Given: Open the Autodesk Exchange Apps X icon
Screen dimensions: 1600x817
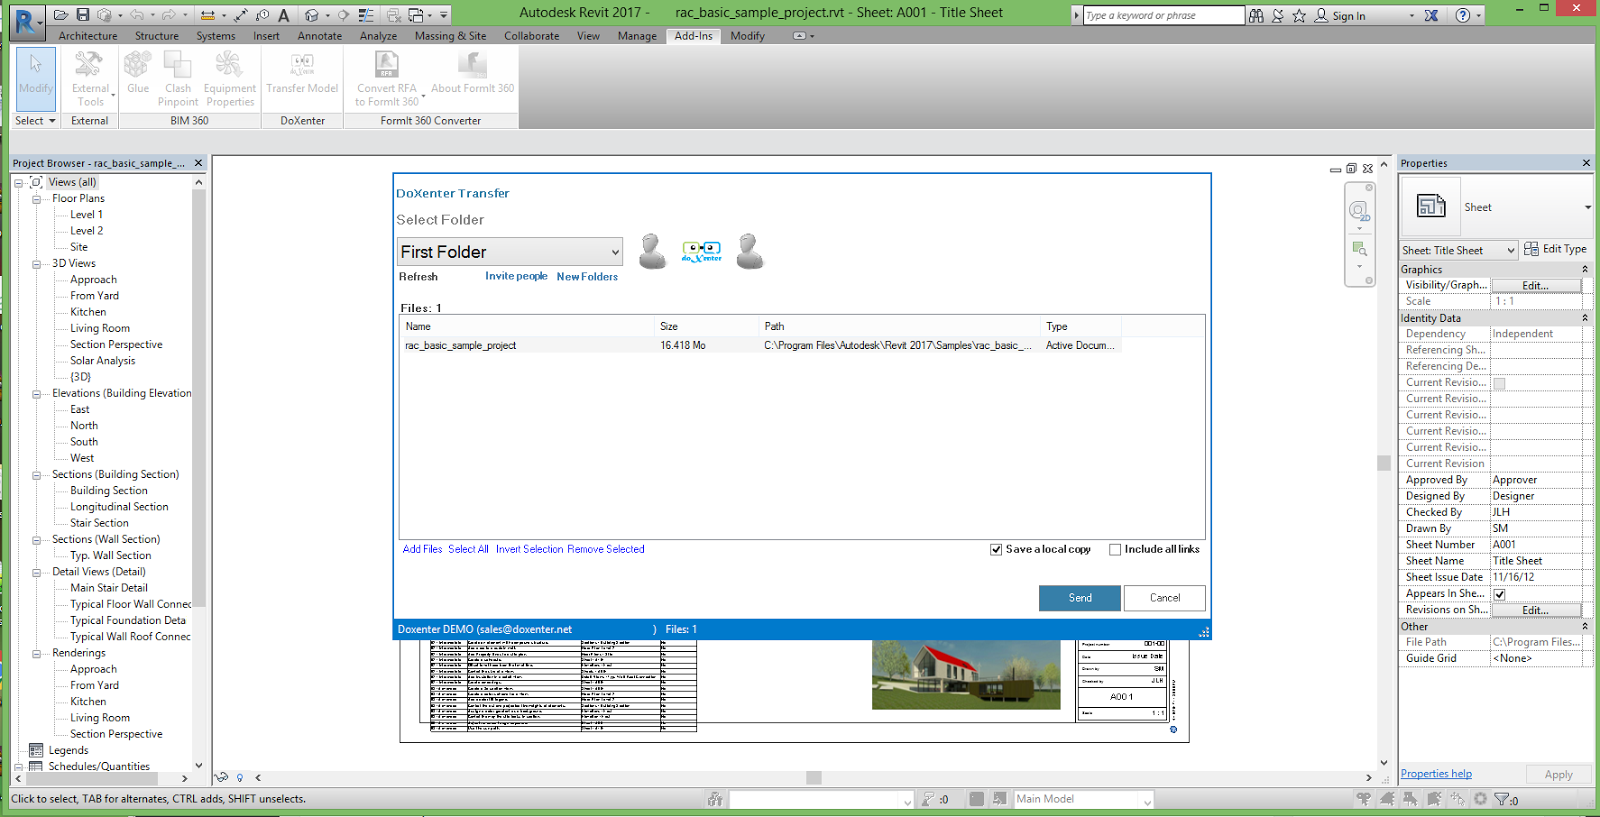Looking at the screenshot, I should tap(1431, 15).
